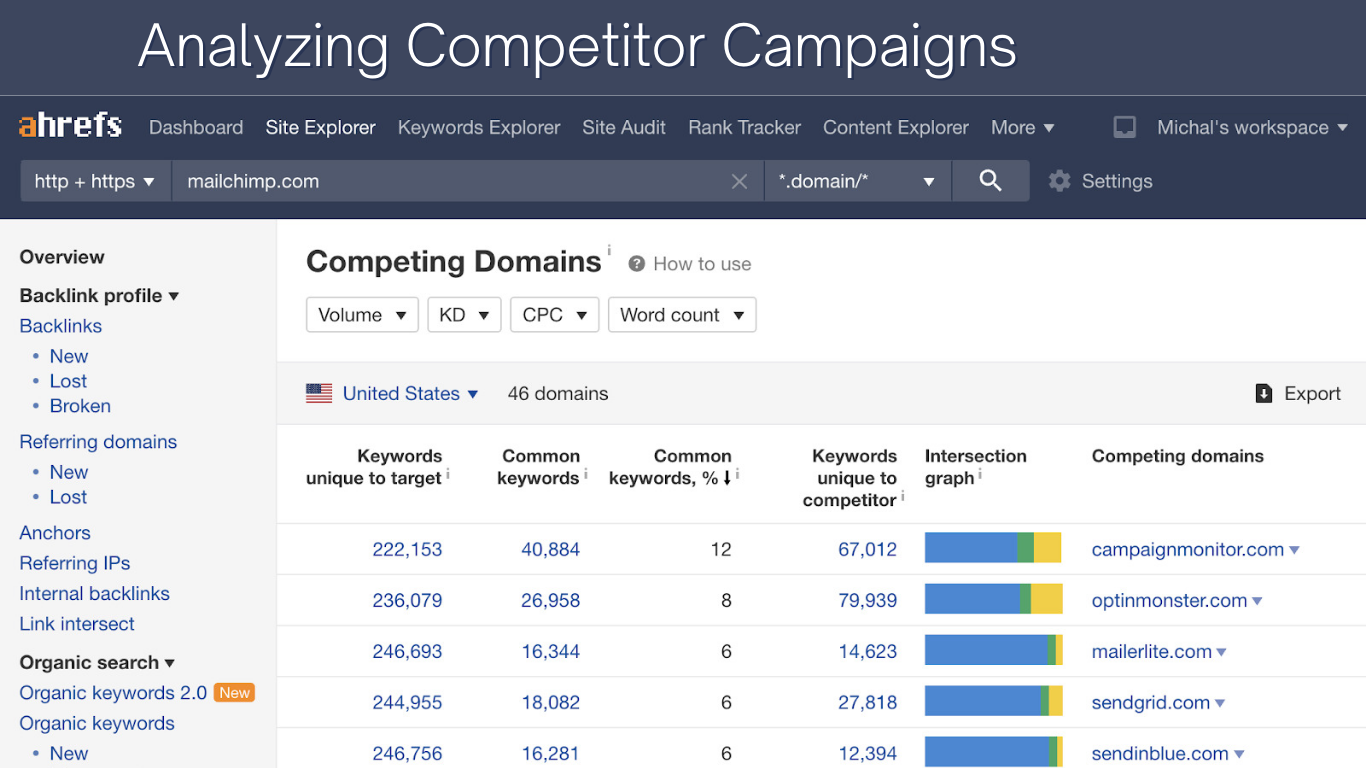Image resolution: width=1366 pixels, height=768 pixels.
Task: Clear the mailchimp.com search field
Action: click(739, 181)
